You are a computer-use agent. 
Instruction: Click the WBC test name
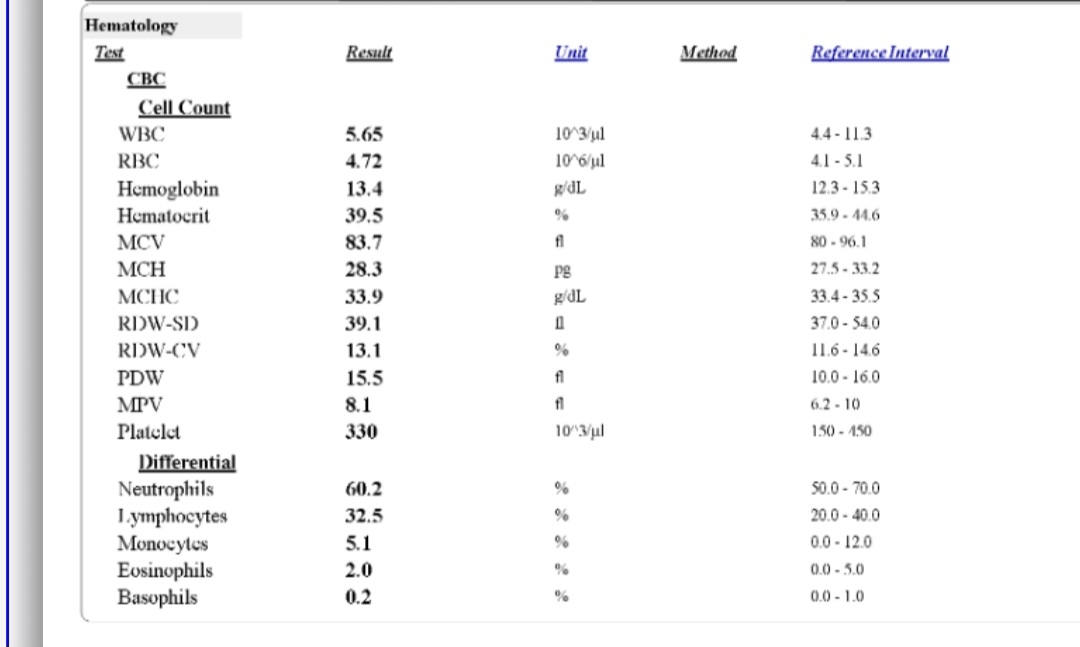pos(139,134)
